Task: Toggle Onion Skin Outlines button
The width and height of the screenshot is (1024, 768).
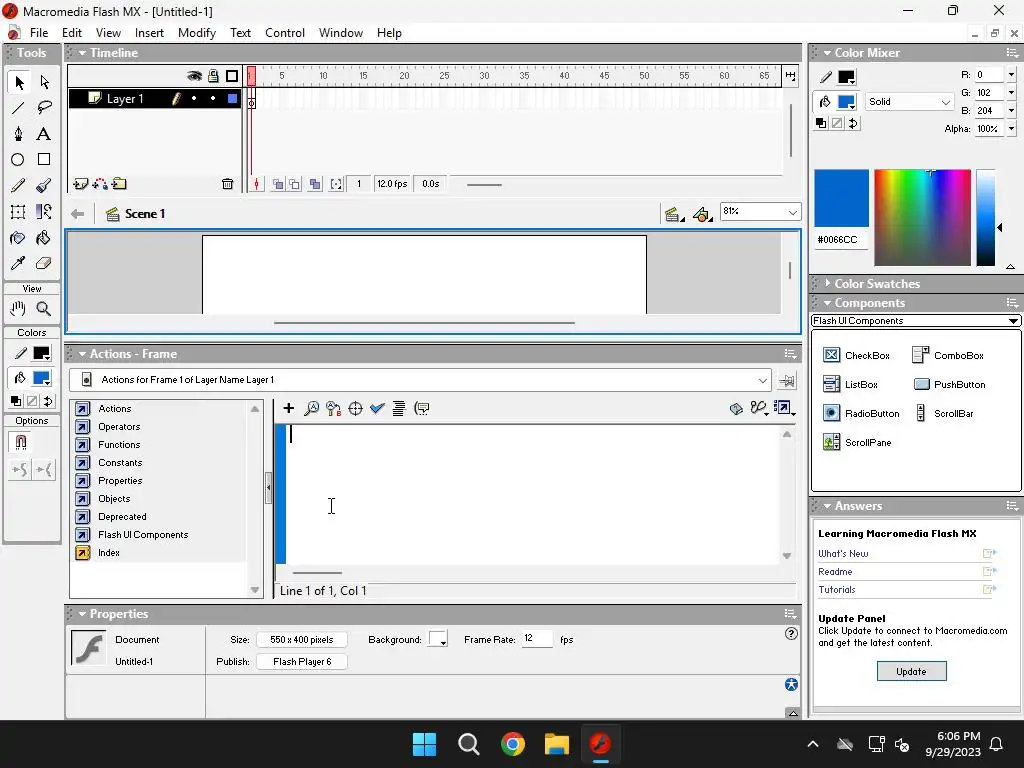Action: (295, 184)
